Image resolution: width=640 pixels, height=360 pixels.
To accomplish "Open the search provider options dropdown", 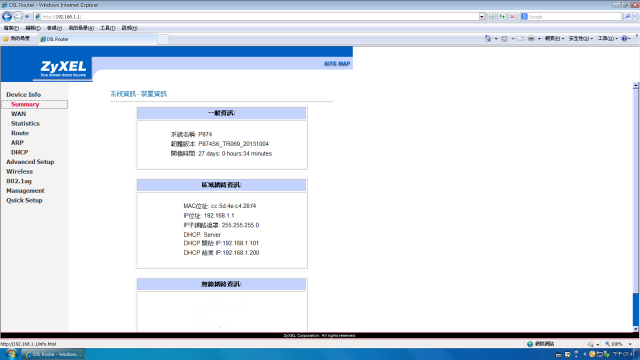I will (x=635, y=17).
